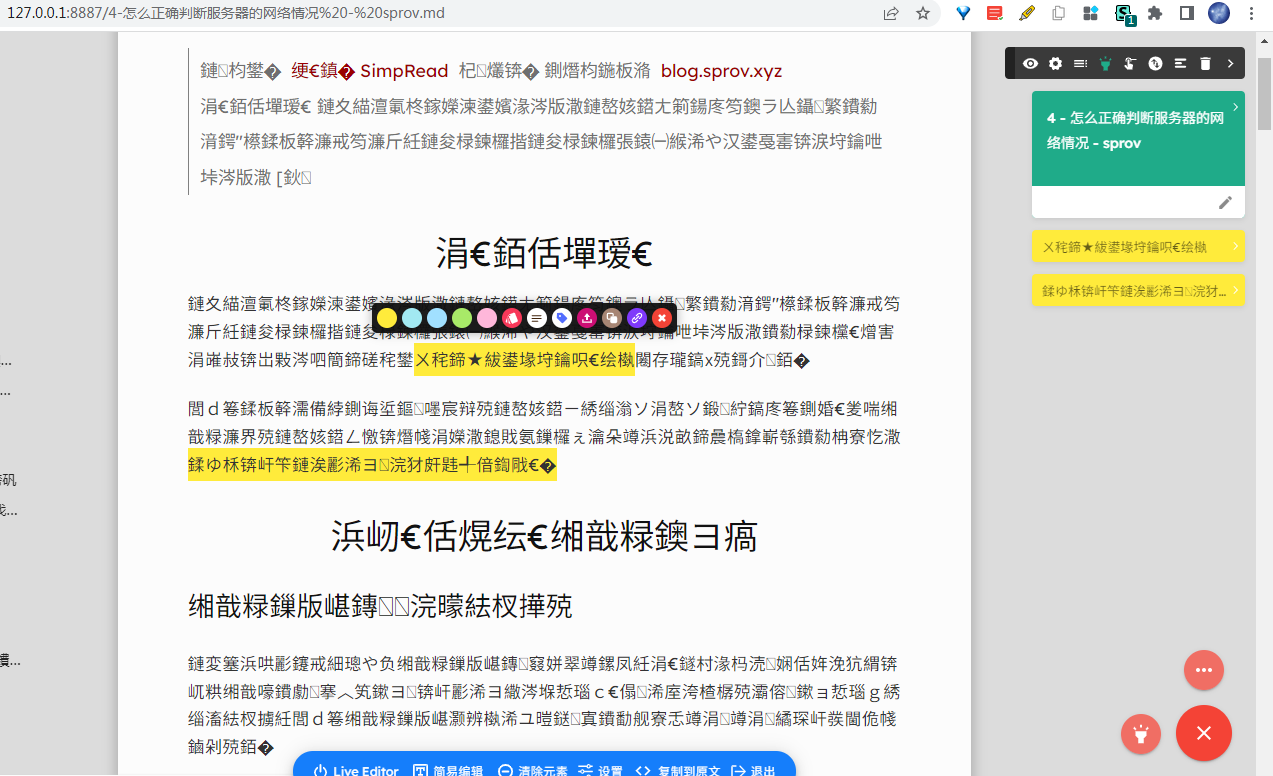The height and width of the screenshot is (776, 1273).
Task: Pick the pink highlight color swatch
Action: click(486, 317)
